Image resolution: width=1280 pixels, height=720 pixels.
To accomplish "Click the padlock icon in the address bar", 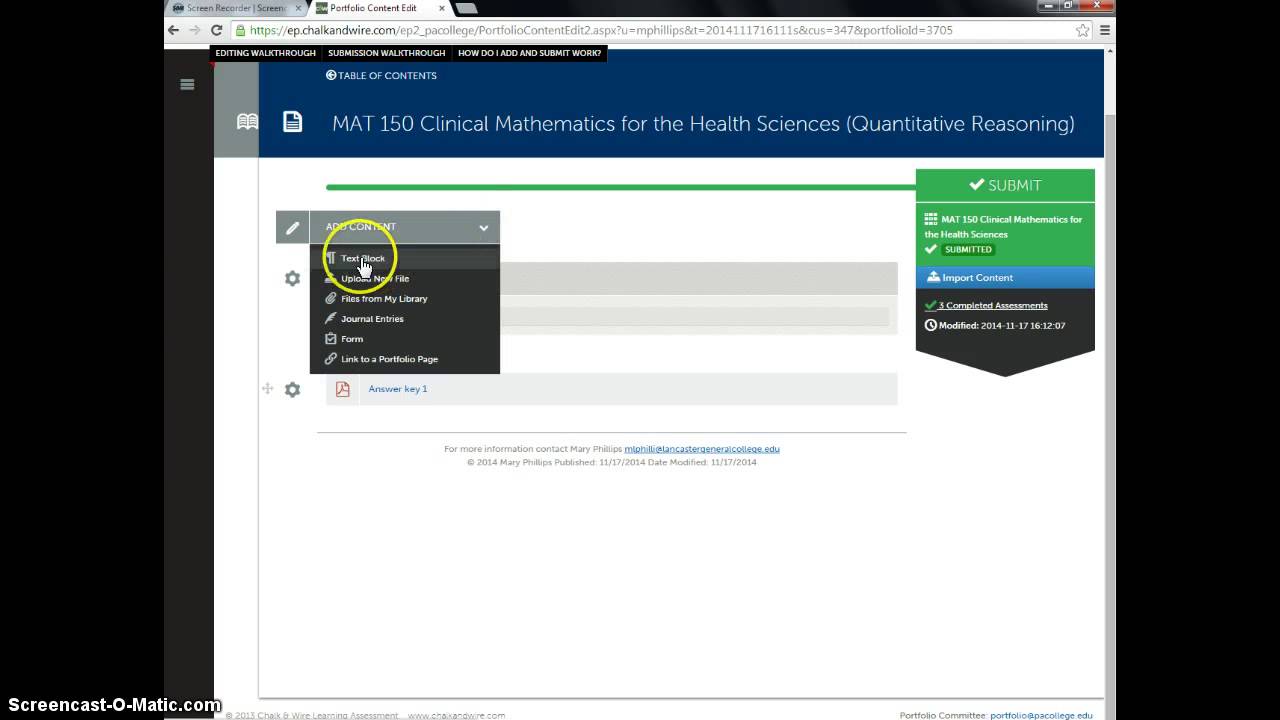I will [x=240, y=30].
